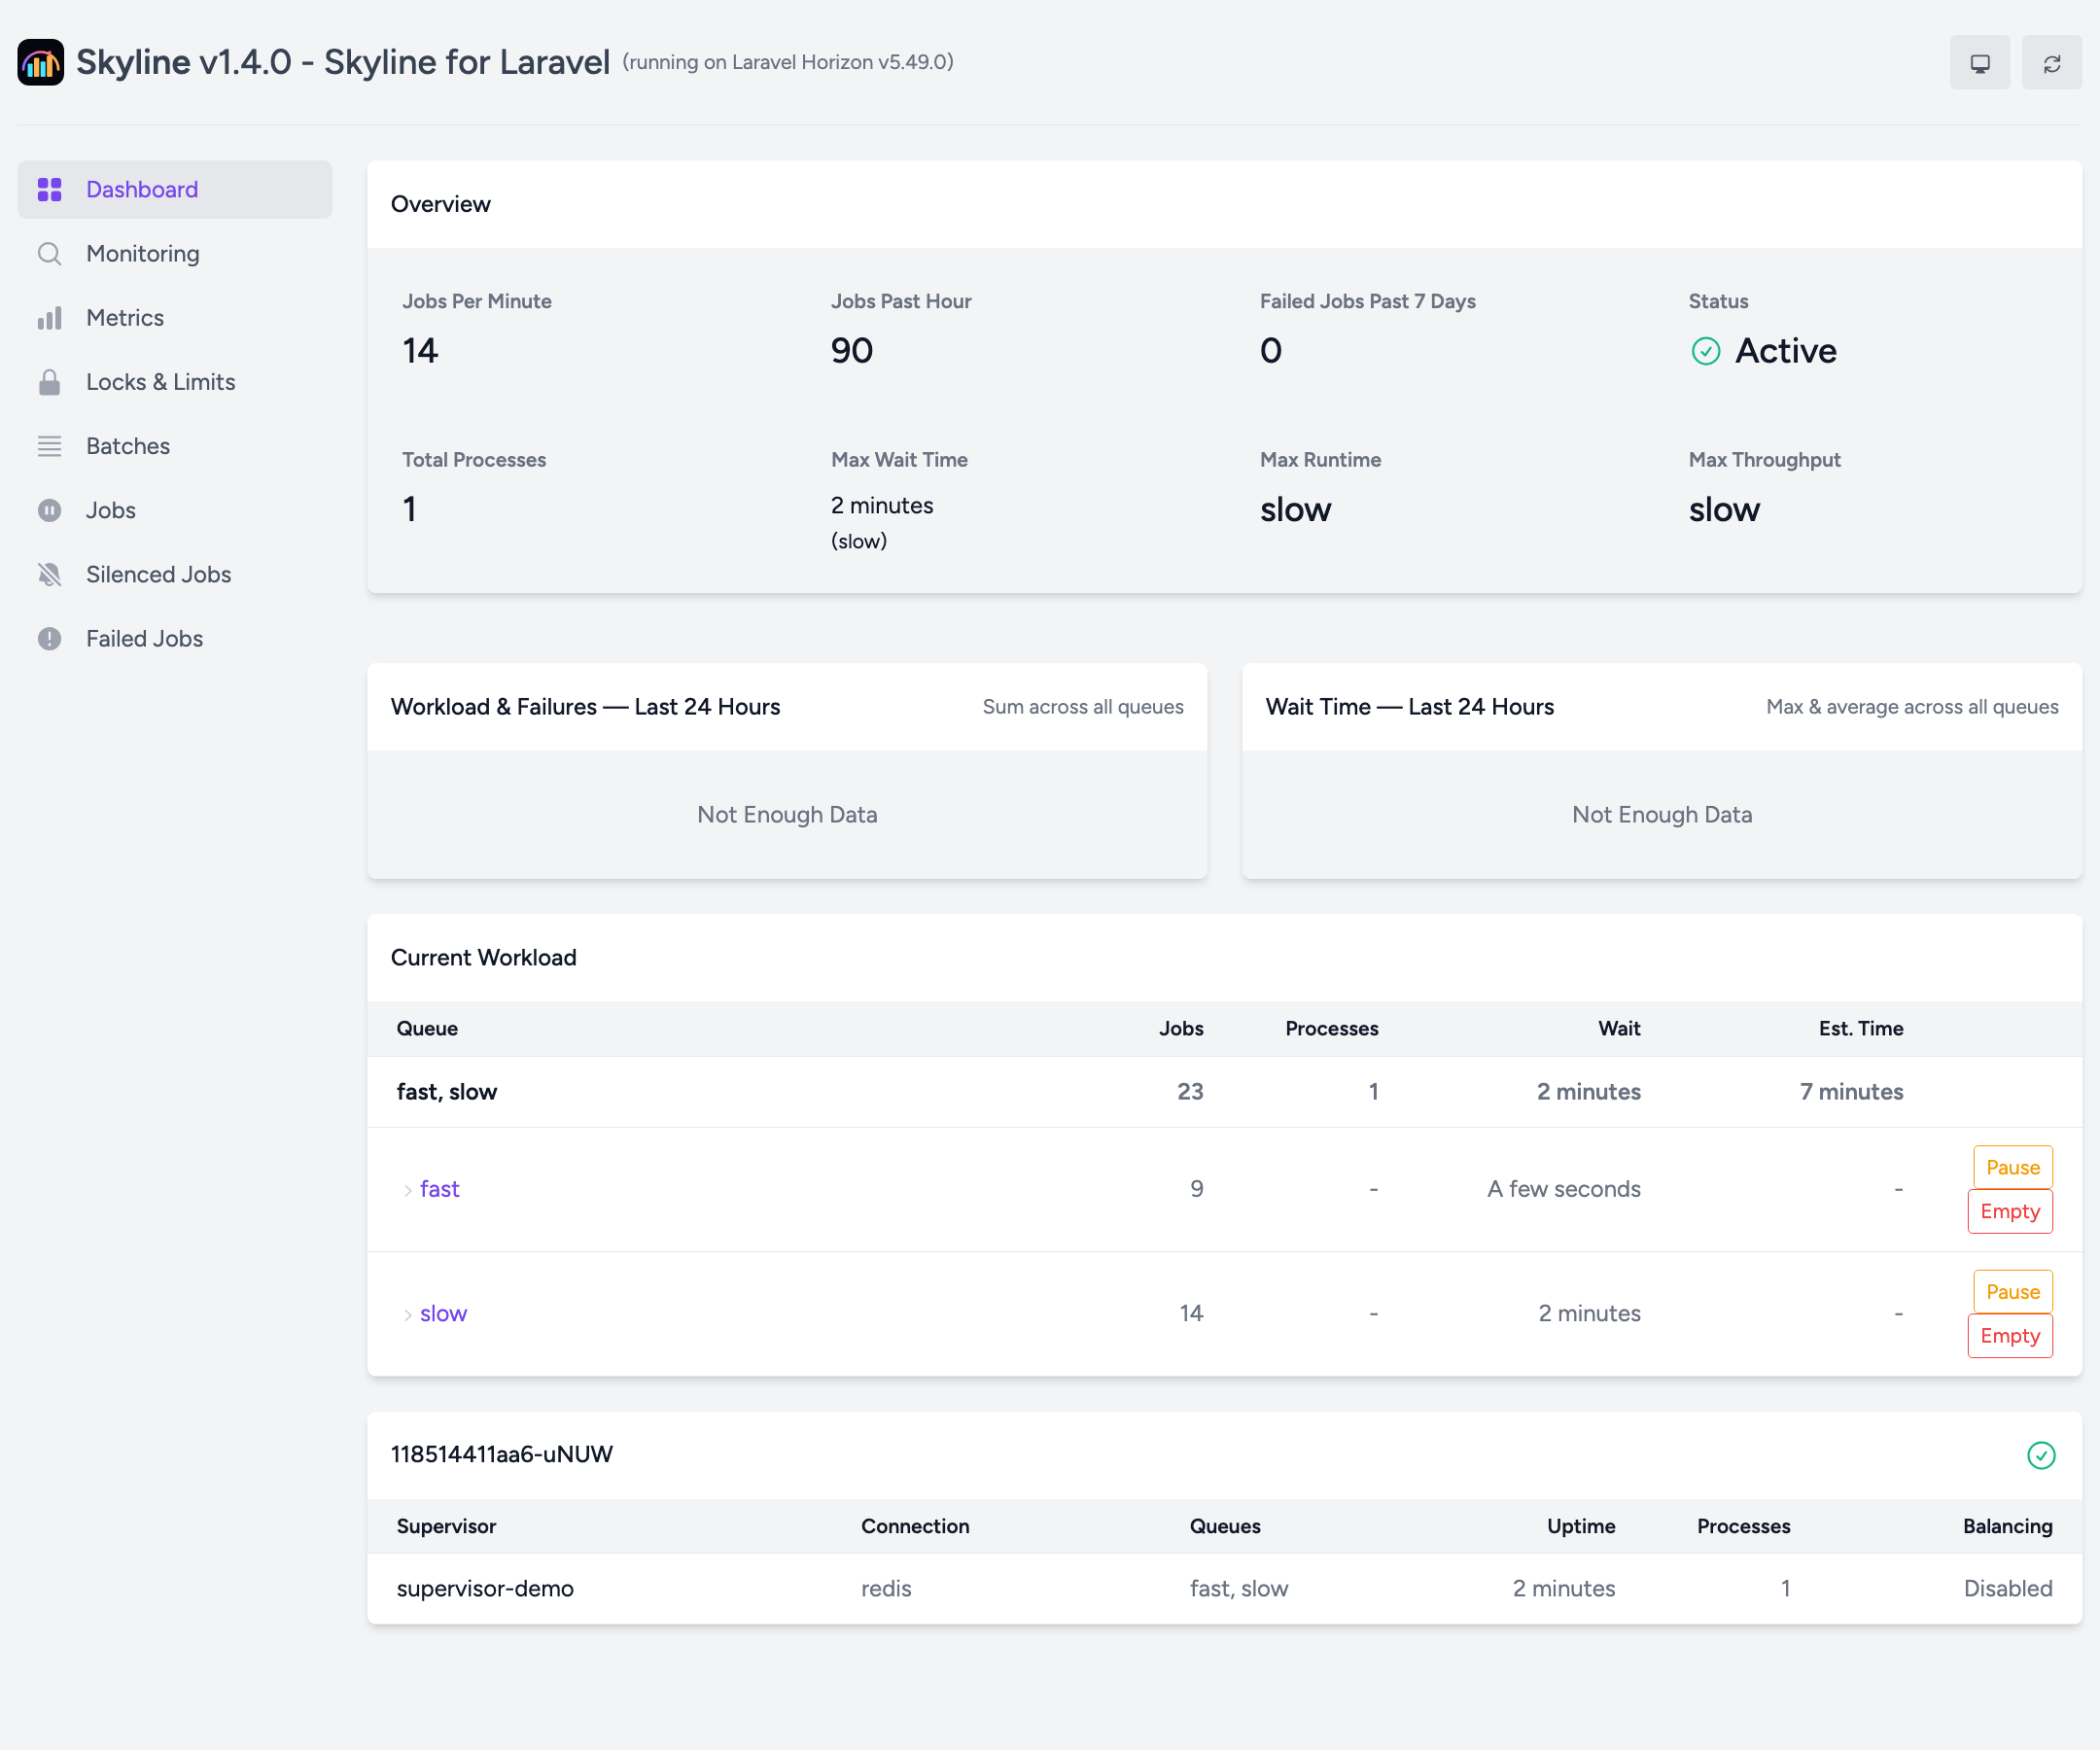Open the Metrics section

[175, 318]
